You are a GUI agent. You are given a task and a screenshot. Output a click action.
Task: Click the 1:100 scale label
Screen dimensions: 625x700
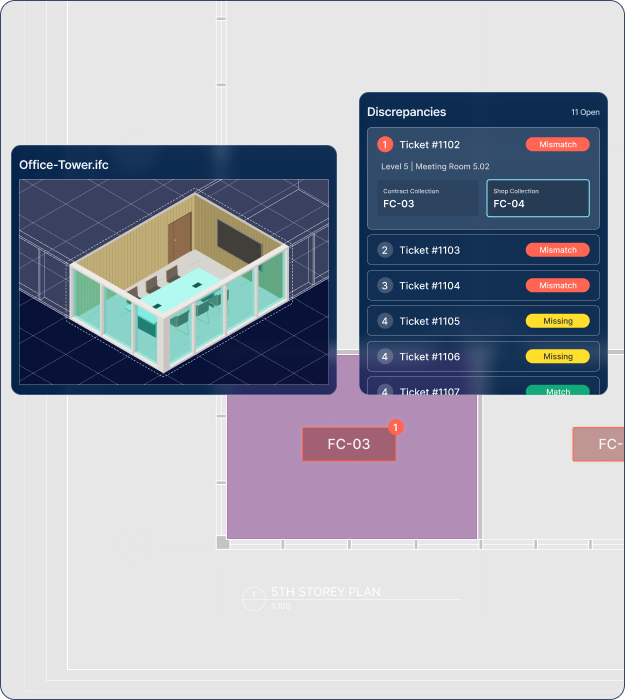(x=281, y=606)
